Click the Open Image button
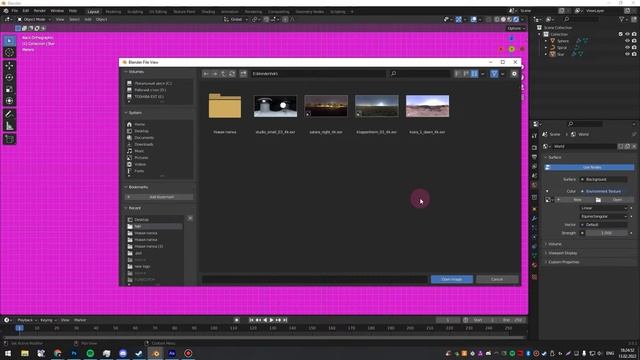640x360 pixels. (452, 279)
